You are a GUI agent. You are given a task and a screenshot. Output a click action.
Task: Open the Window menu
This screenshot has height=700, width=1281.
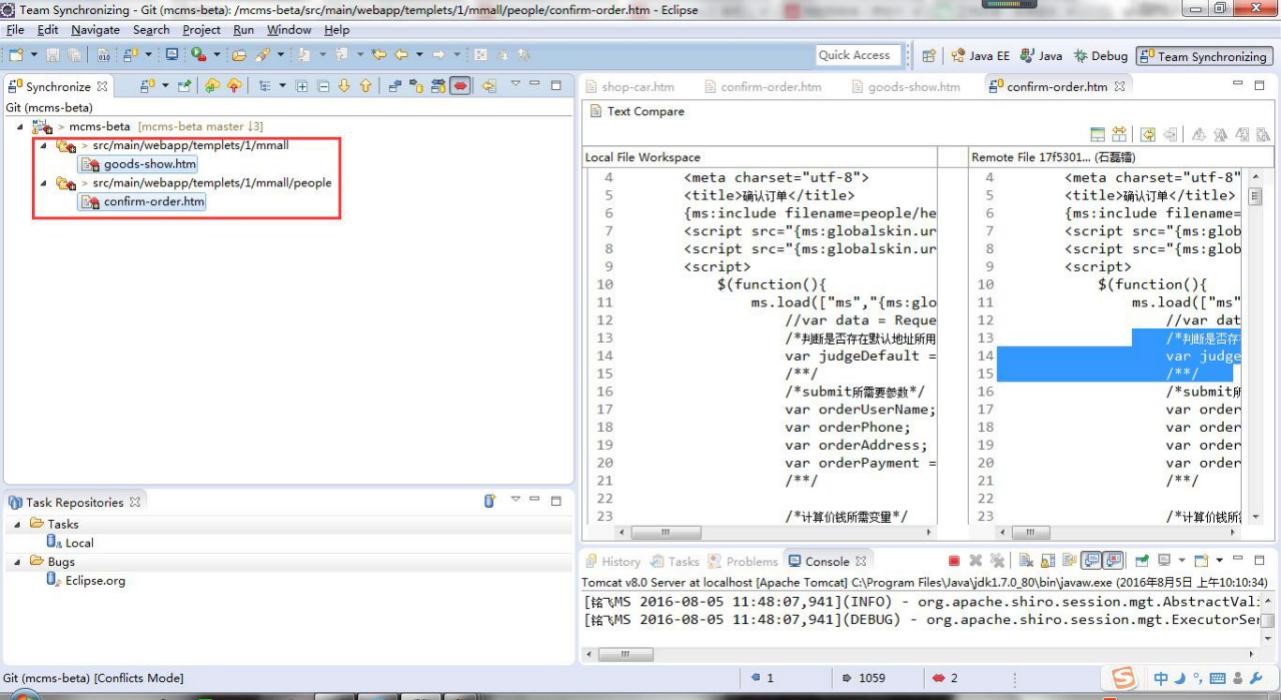tap(289, 30)
